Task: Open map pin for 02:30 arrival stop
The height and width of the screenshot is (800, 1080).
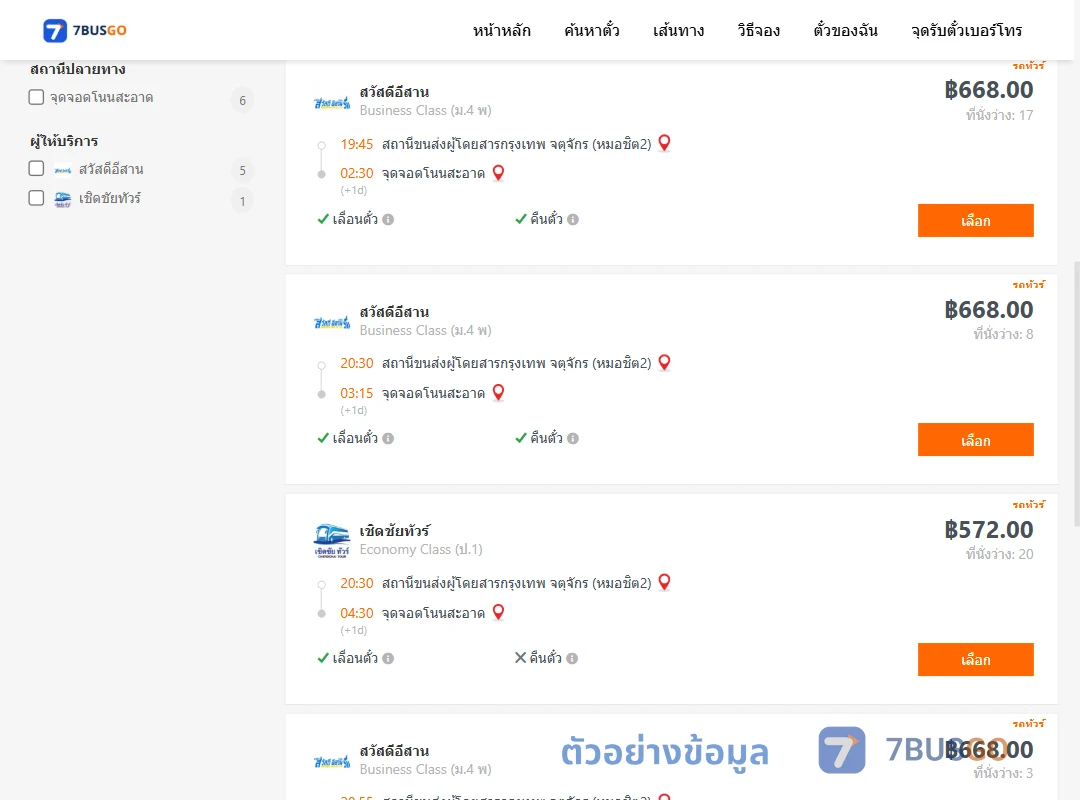Action: [x=498, y=172]
